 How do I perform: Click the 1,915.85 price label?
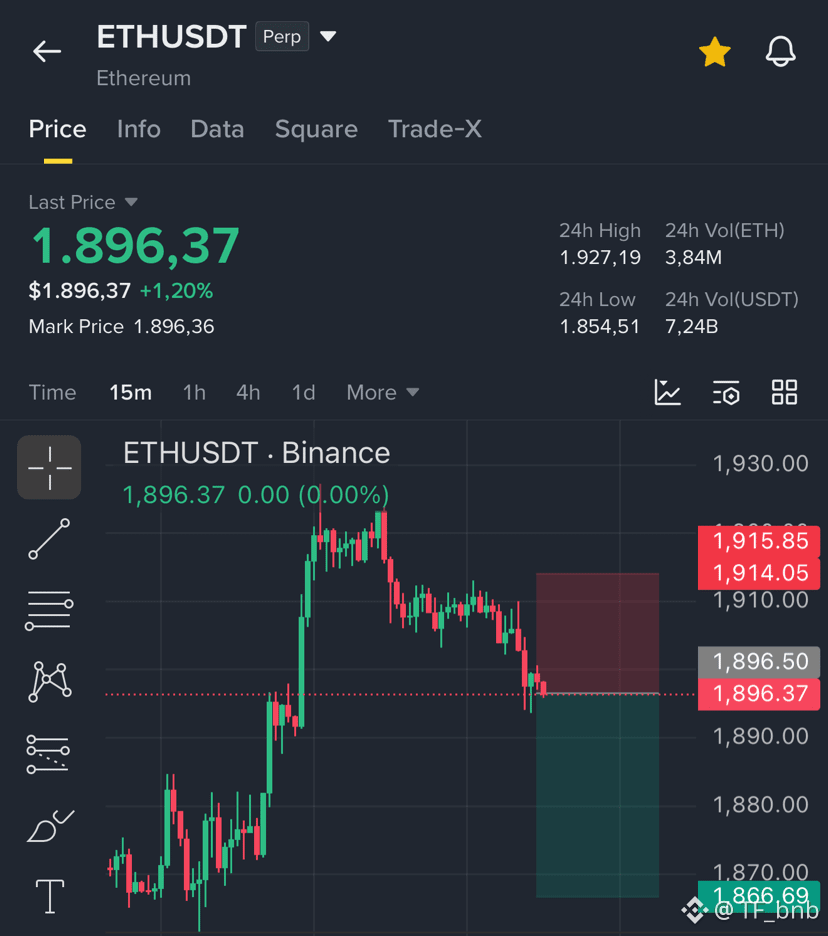(x=759, y=541)
